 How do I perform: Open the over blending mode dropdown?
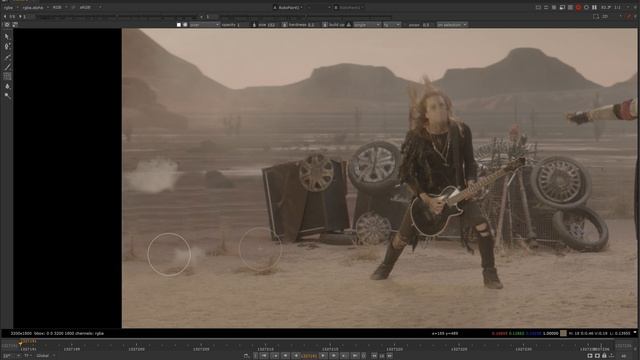[x=204, y=24]
